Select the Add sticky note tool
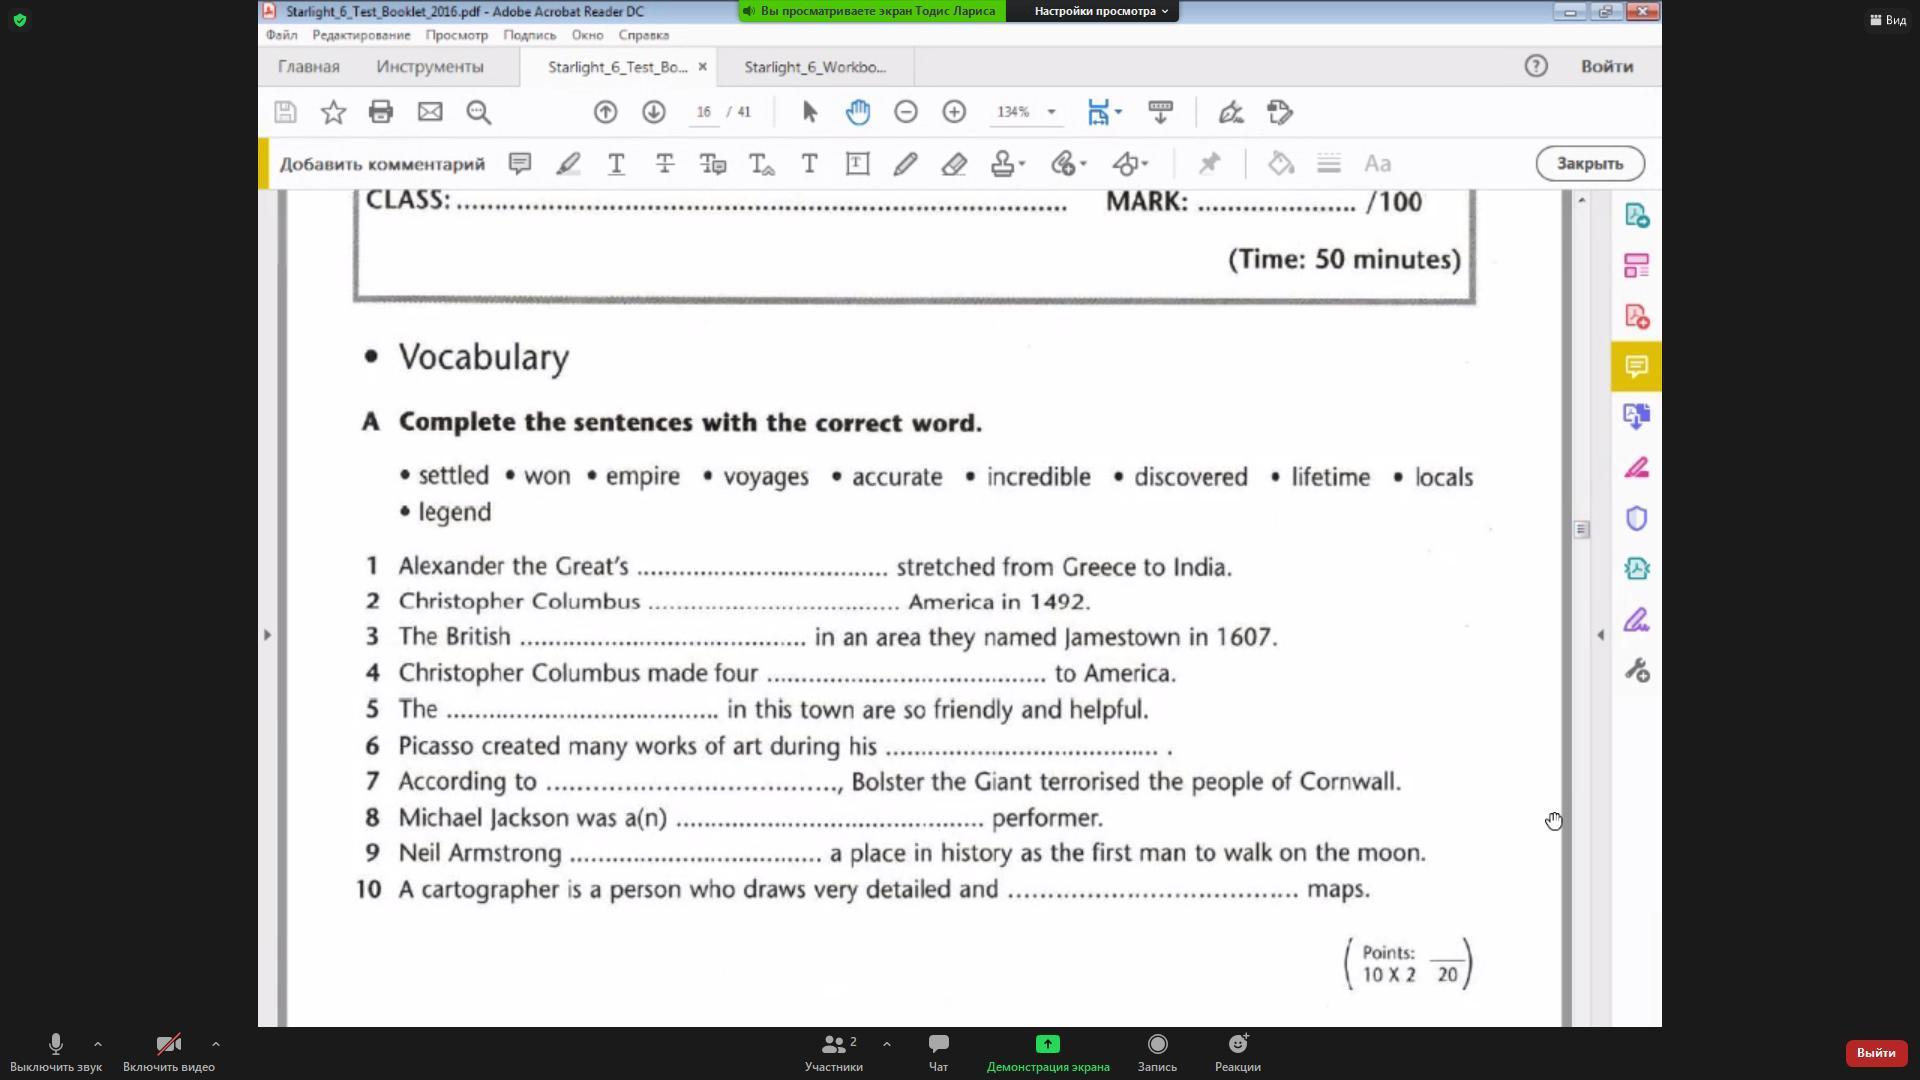The width and height of the screenshot is (1920, 1080). tap(519, 164)
